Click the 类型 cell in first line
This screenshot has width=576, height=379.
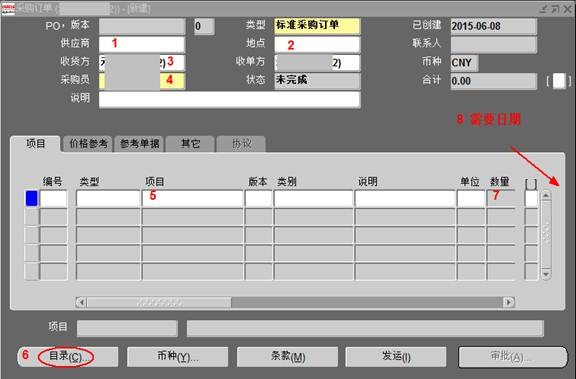pos(108,198)
